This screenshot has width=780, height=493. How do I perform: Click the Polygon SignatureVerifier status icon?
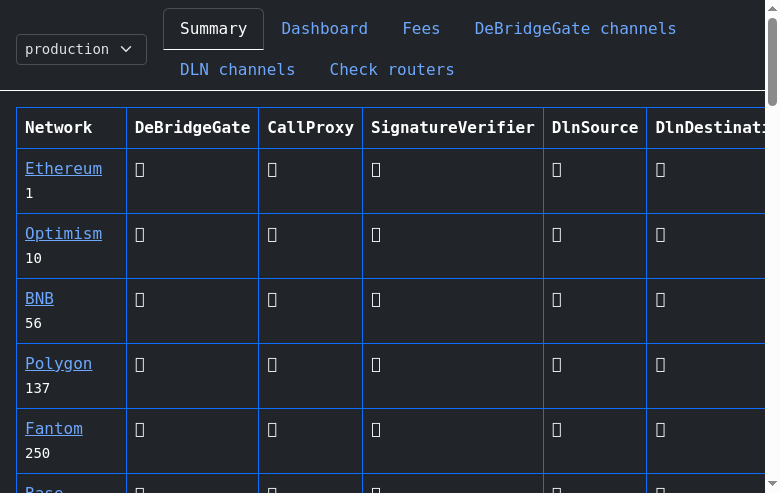click(376, 365)
